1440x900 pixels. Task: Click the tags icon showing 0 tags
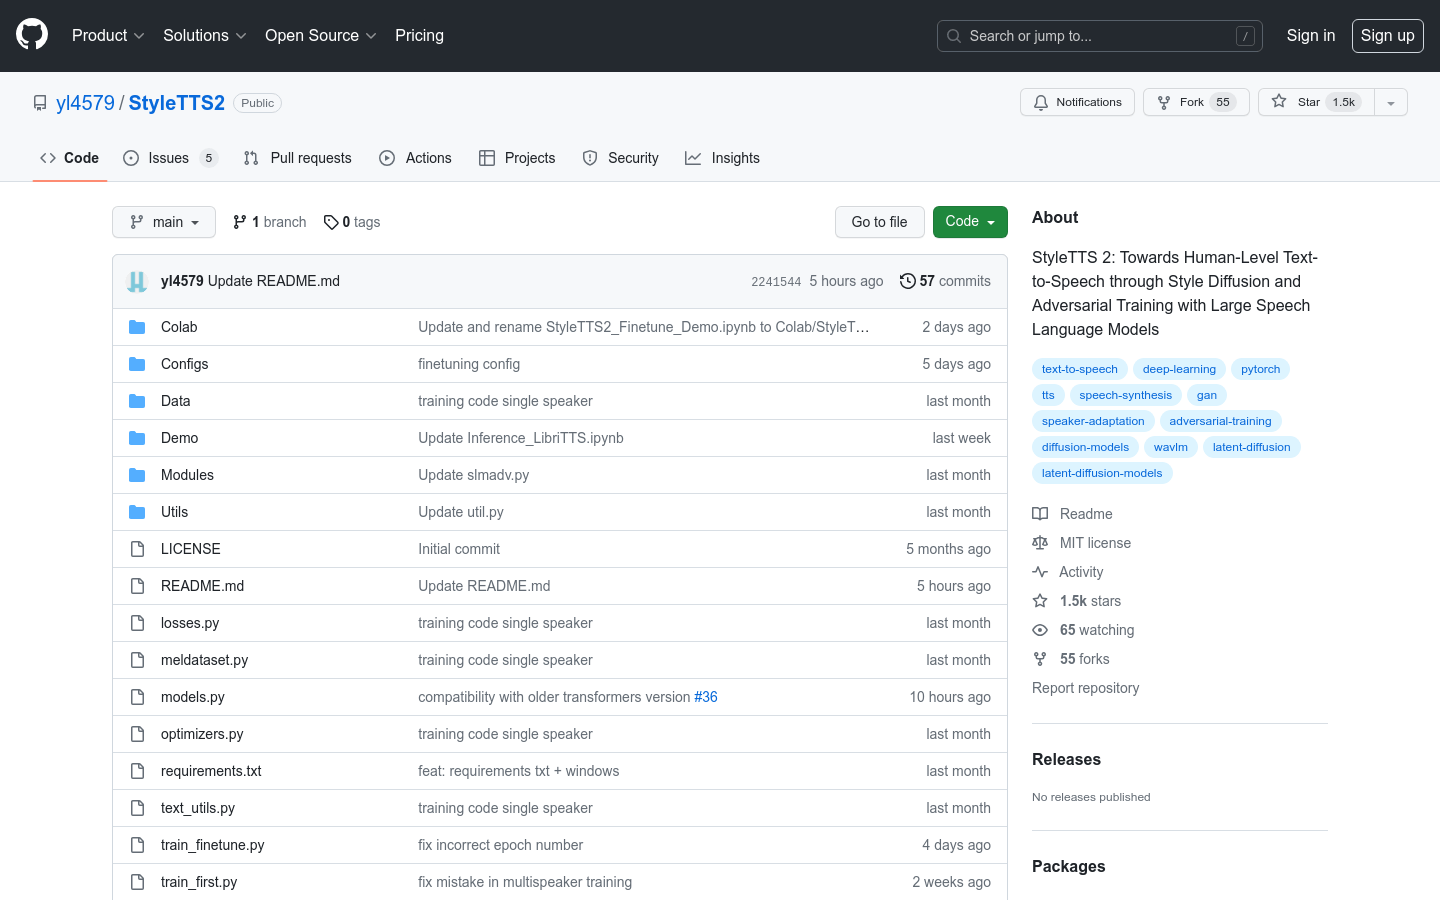(331, 222)
